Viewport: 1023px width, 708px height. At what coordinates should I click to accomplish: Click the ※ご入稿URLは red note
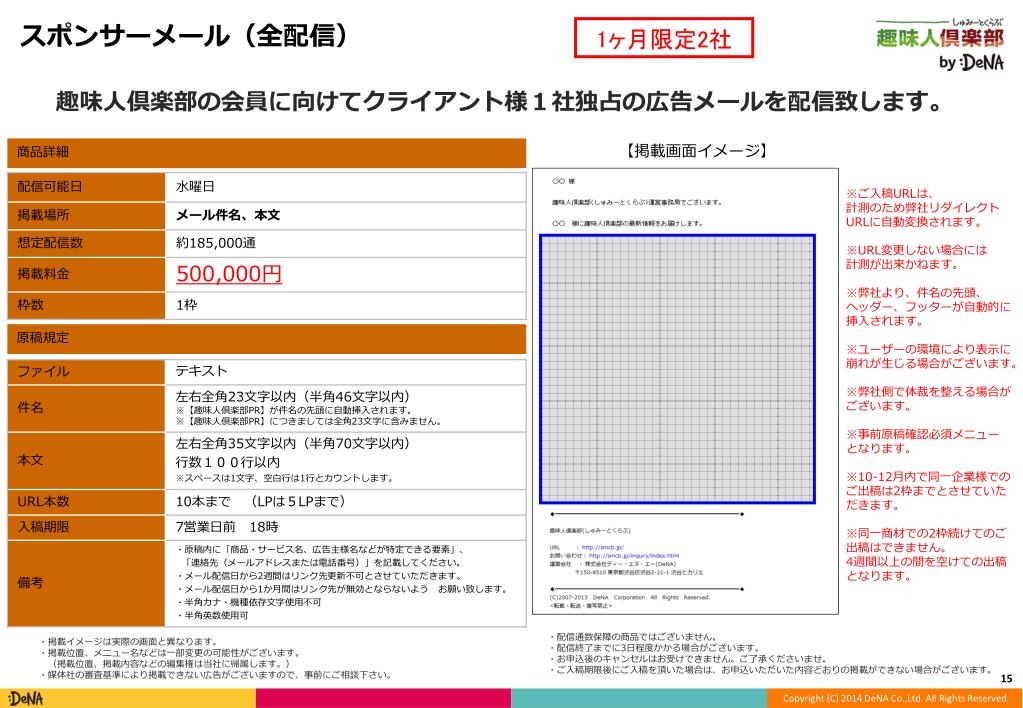923,208
